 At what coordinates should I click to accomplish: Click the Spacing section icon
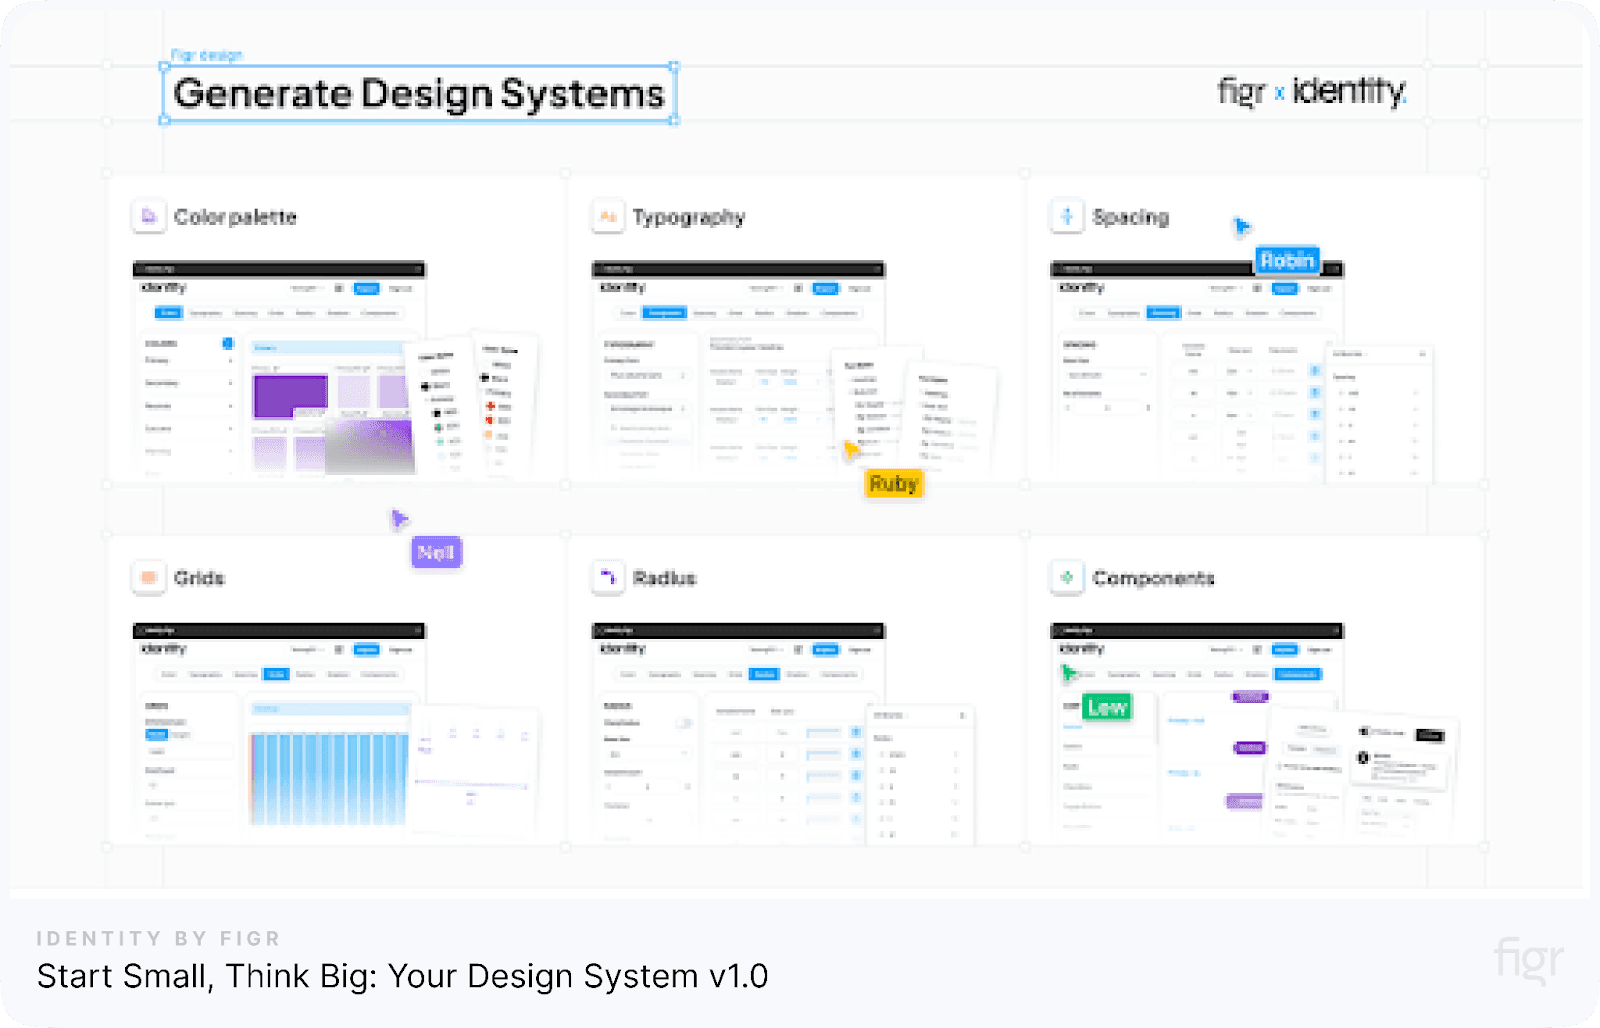[1067, 216]
